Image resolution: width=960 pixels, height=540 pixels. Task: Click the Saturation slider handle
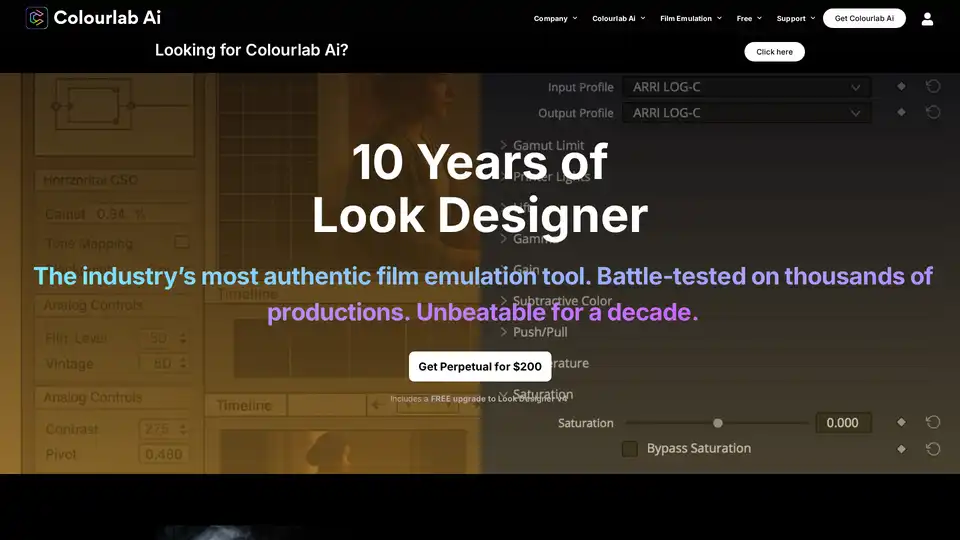pos(717,423)
